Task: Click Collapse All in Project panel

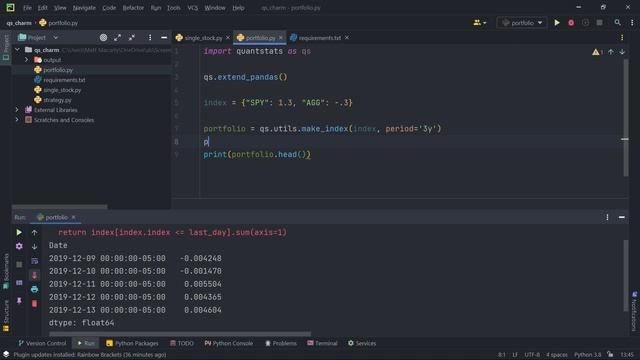Action: (132, 38)
